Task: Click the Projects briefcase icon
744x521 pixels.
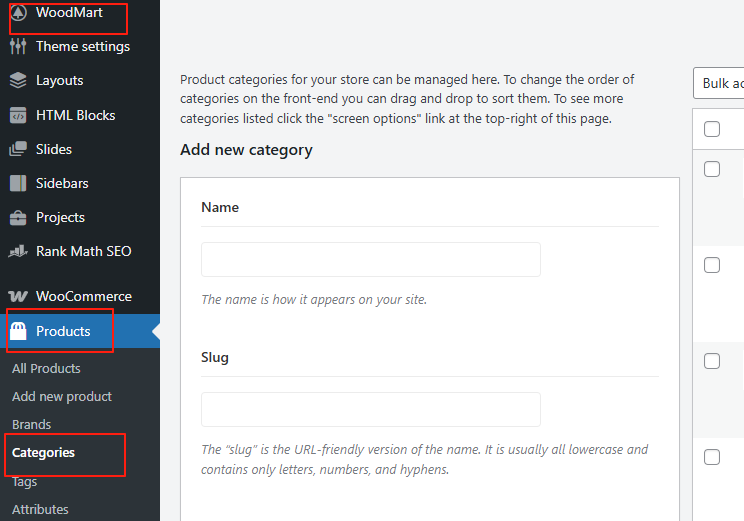Action: point(18,217)
